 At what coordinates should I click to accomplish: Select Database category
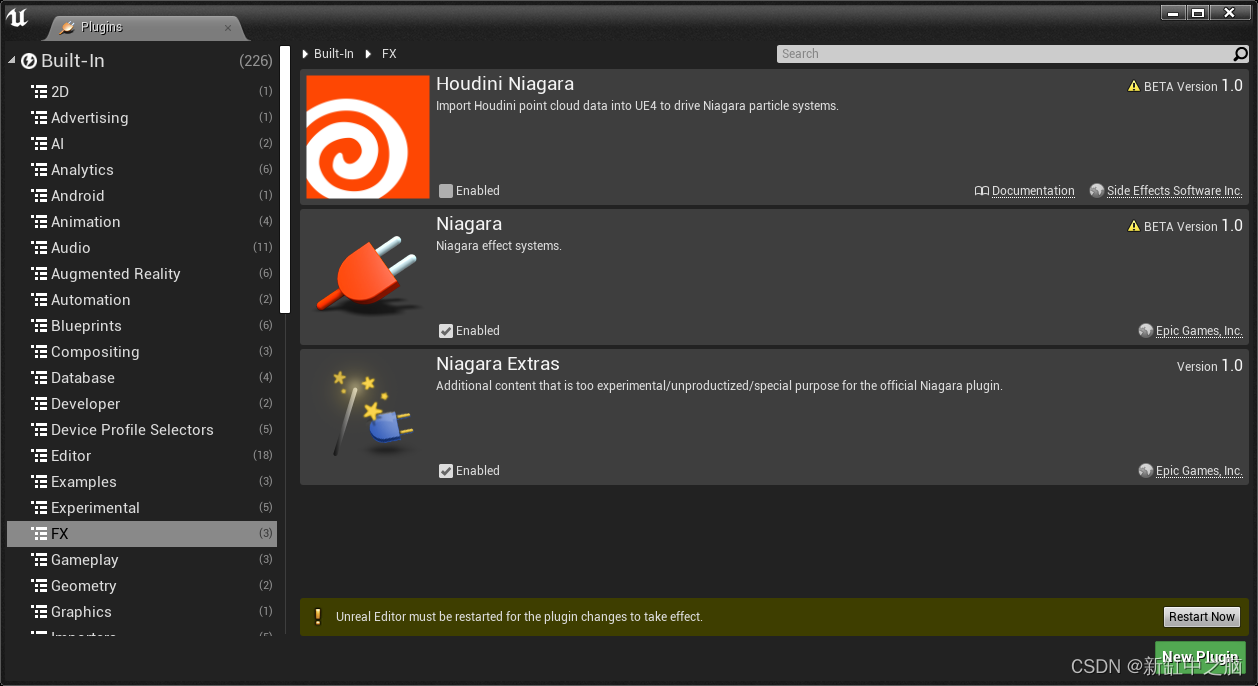coord(142,378)
